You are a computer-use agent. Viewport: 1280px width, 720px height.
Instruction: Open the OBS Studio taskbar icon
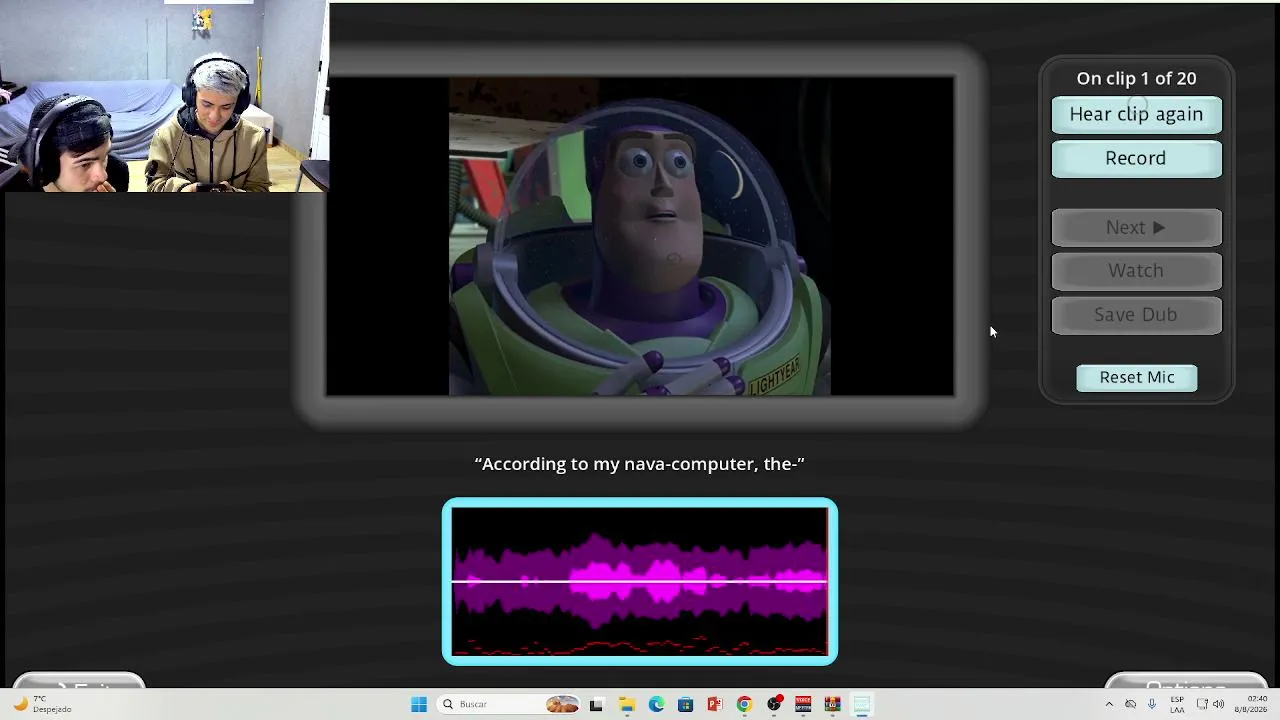point(774,705)
